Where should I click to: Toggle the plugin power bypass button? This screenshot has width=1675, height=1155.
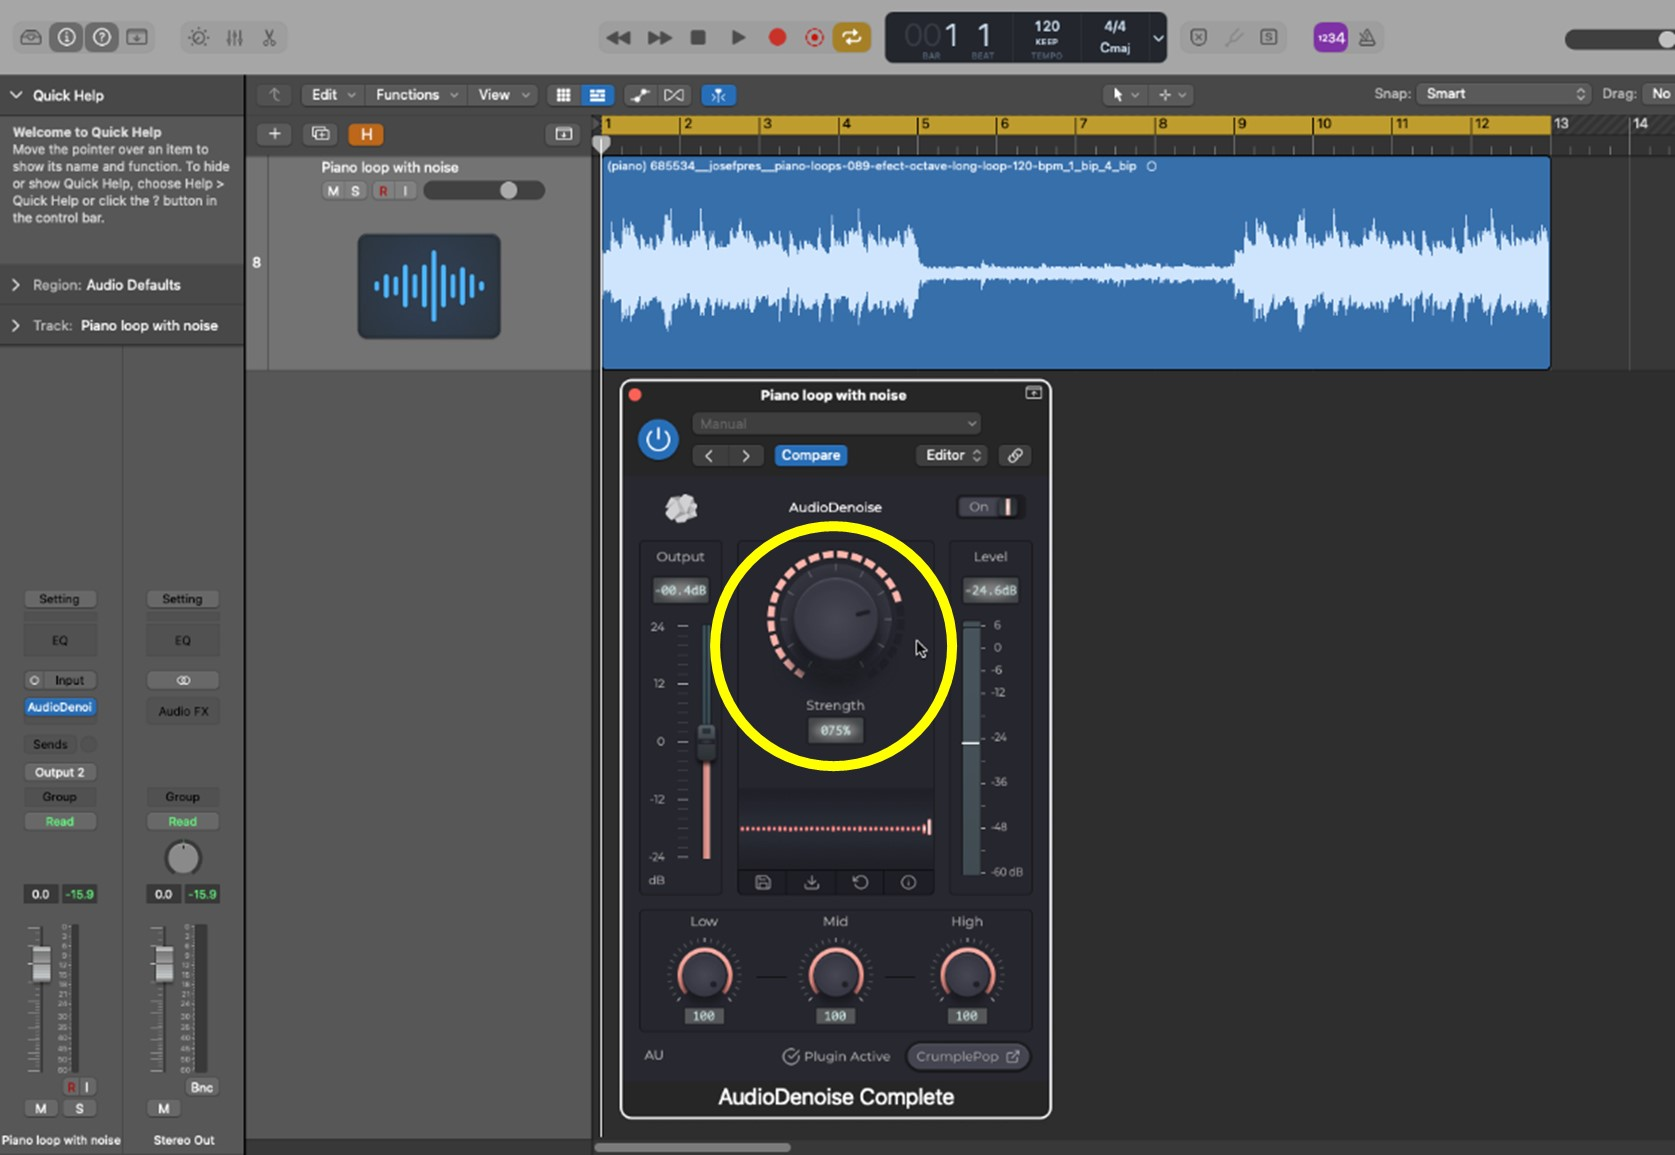[x=658, y=440]
